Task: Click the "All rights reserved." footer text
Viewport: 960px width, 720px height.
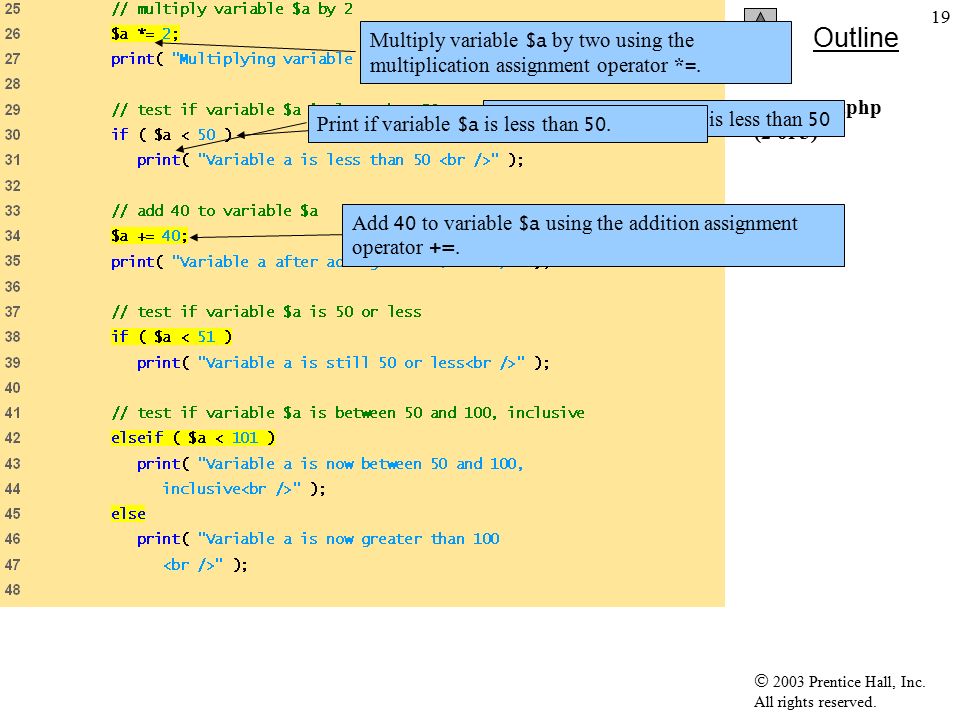Action: tap(814, 702)
